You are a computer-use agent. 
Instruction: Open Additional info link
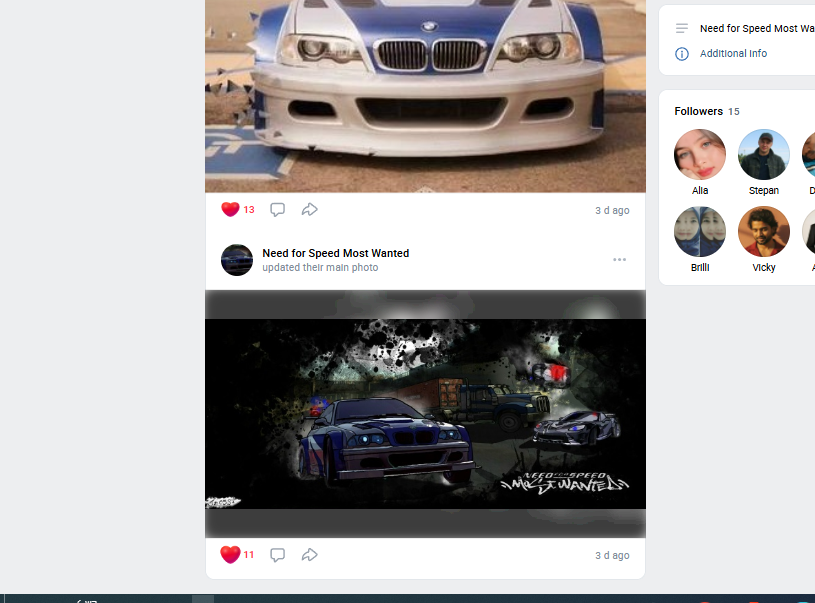(733, 53)
